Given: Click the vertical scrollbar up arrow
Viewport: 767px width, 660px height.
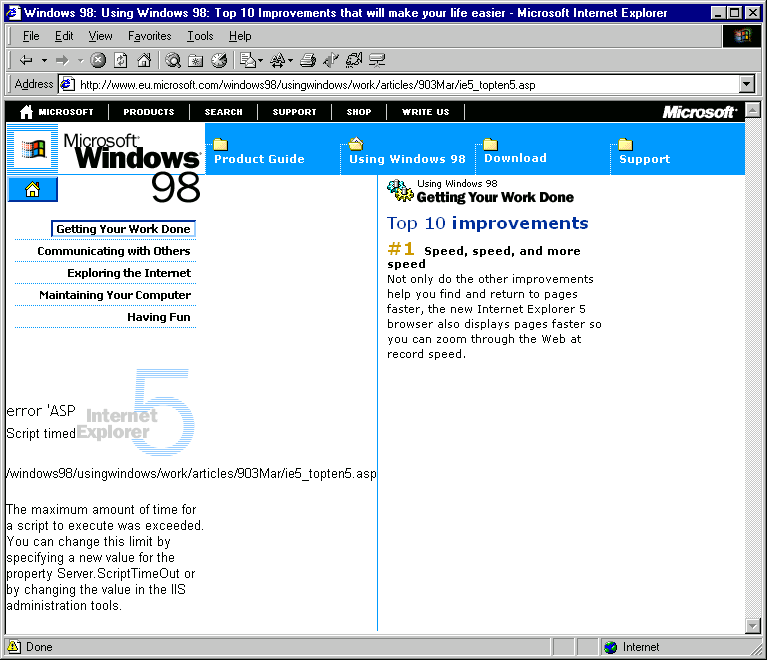Looking at the screenshot, I should tap(752, 110).
